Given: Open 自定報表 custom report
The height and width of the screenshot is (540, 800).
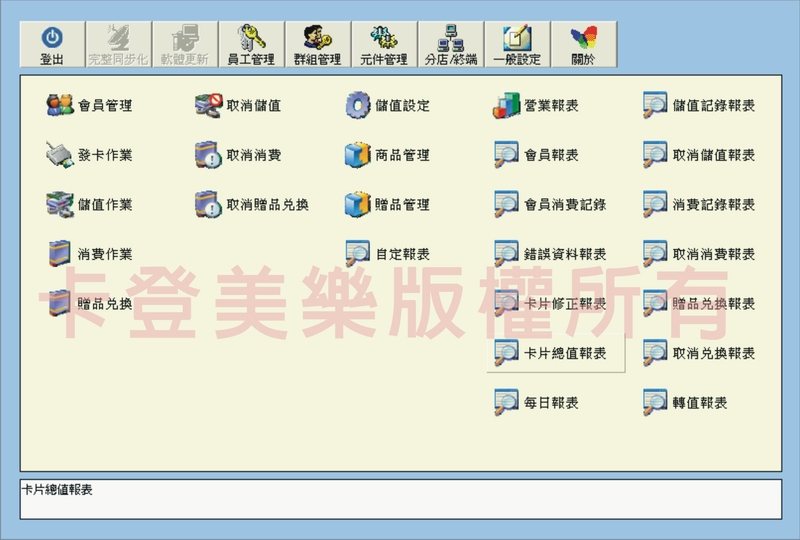Looking at the screenshot, I should click(387, 254).
